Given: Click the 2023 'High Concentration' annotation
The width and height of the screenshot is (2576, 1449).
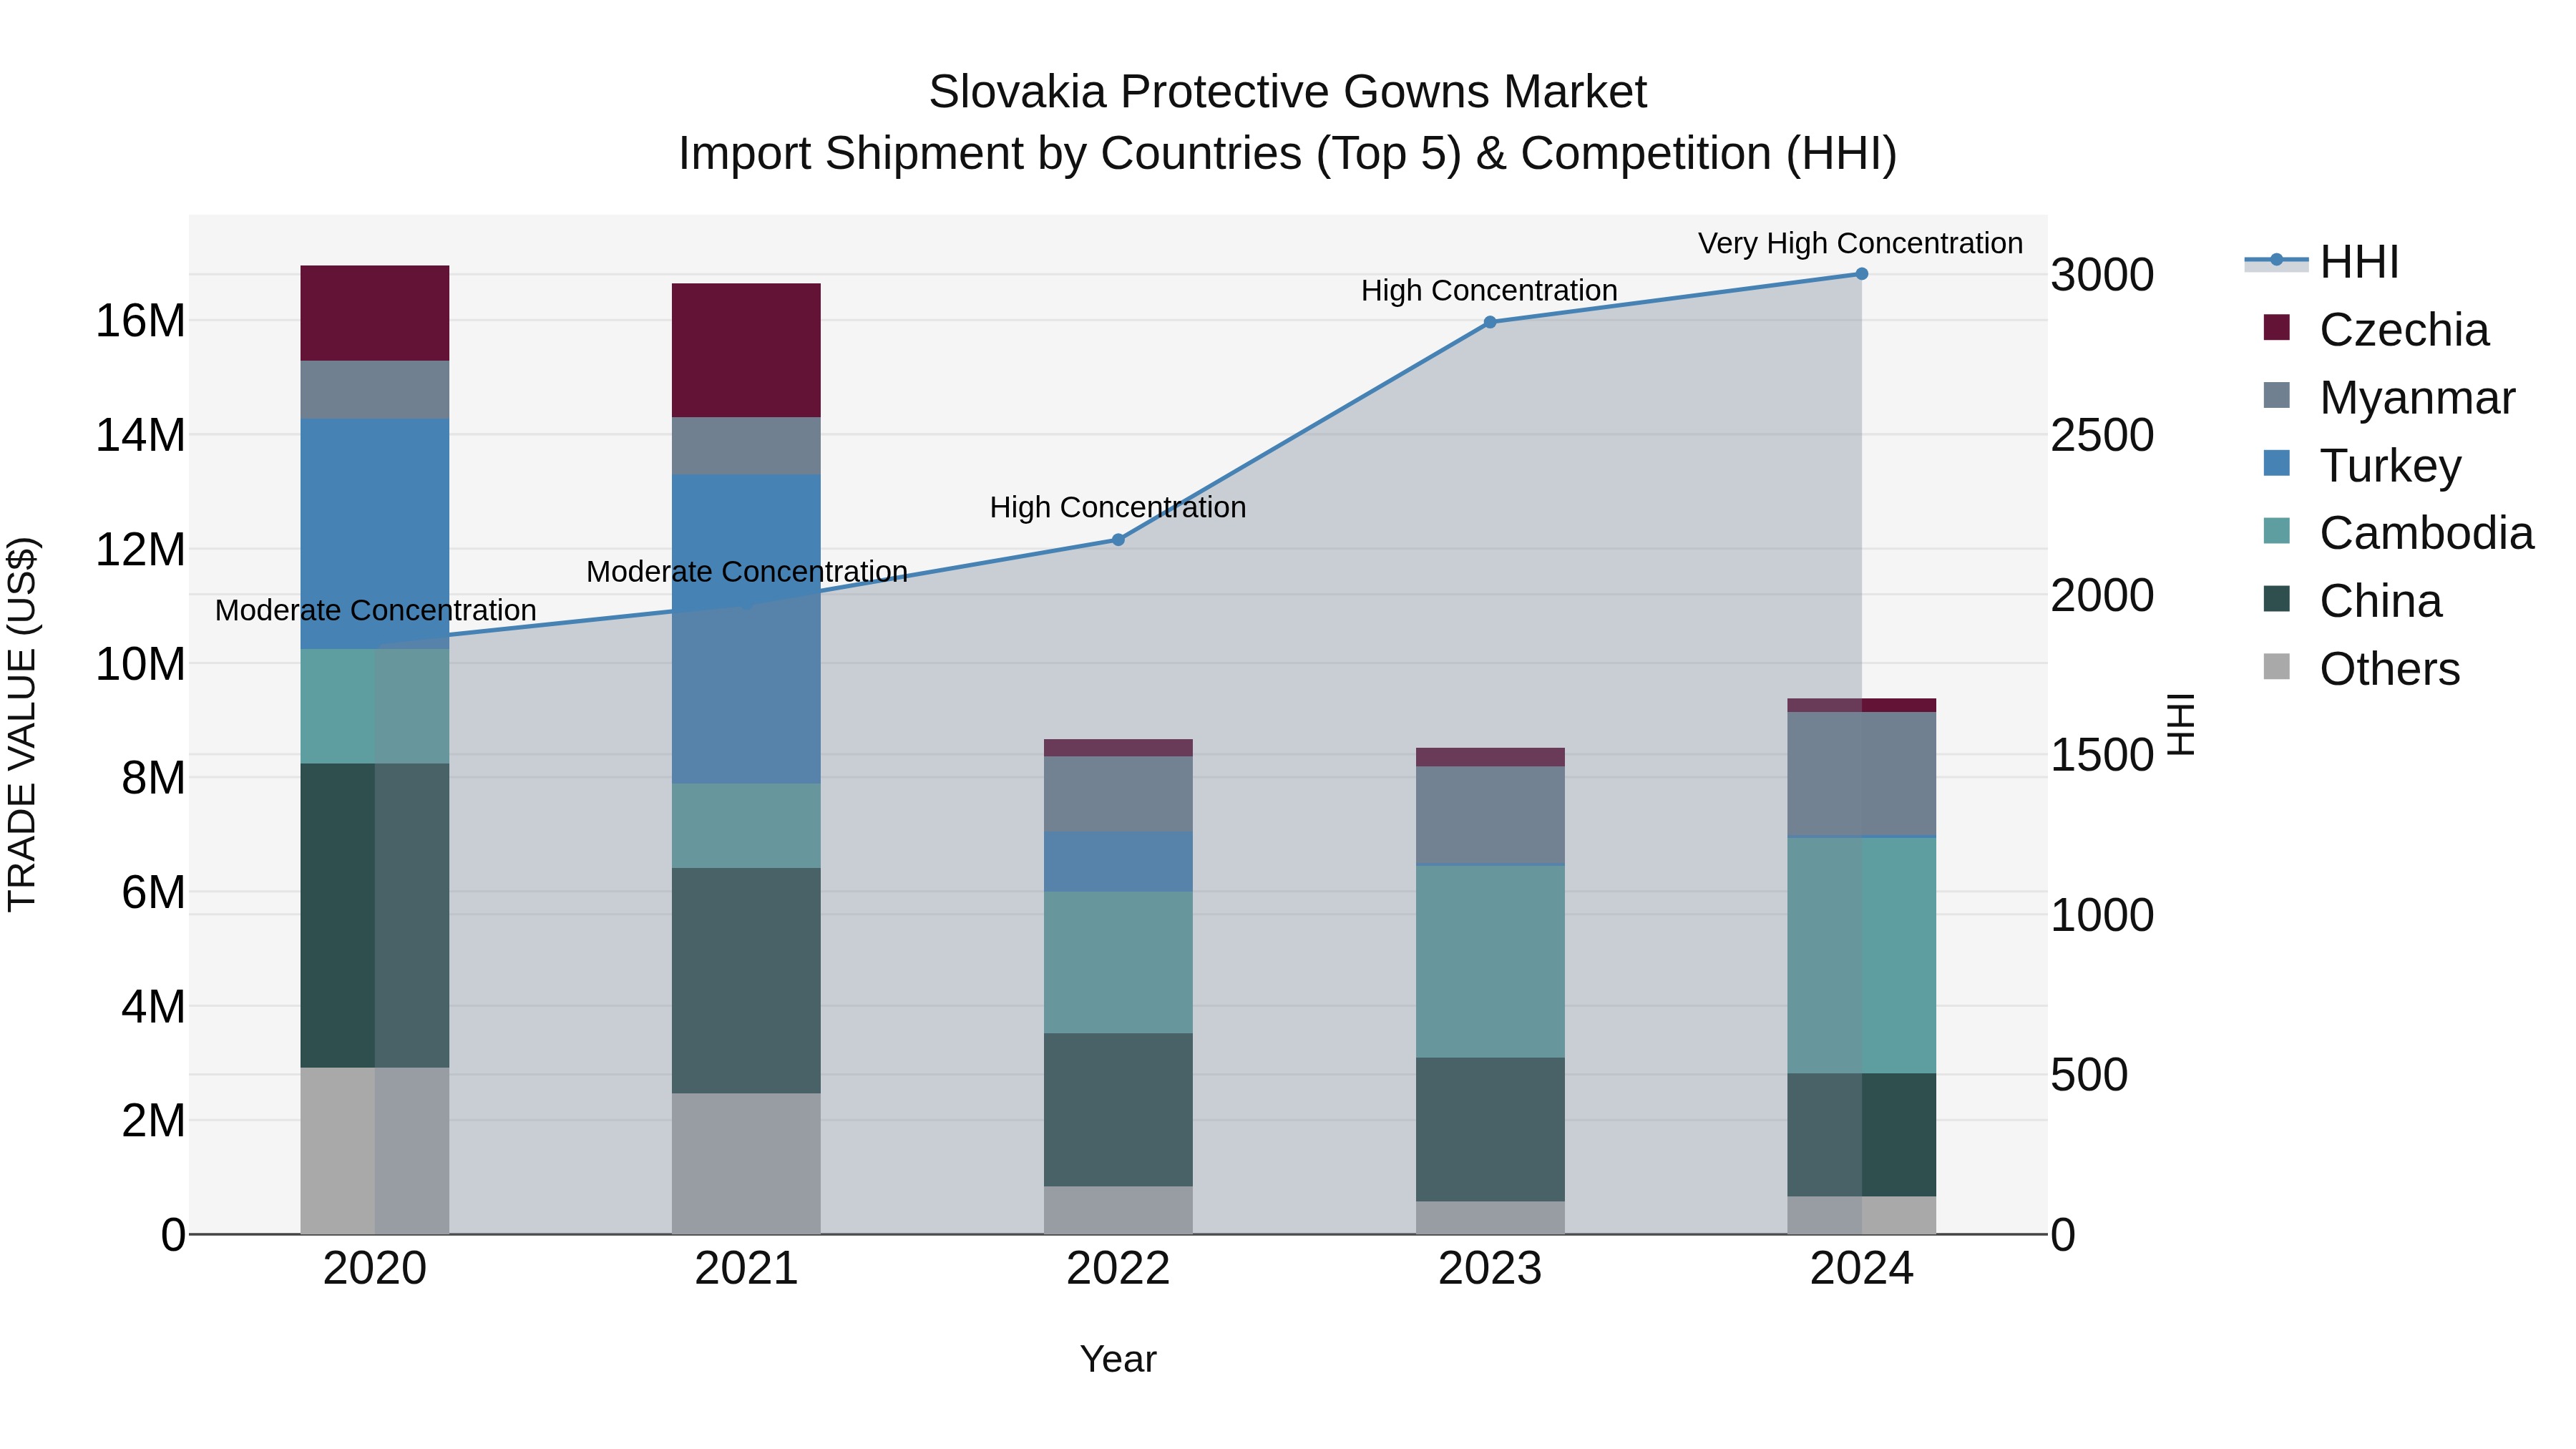Looking at the screenshot, I should click(1489, 291).
